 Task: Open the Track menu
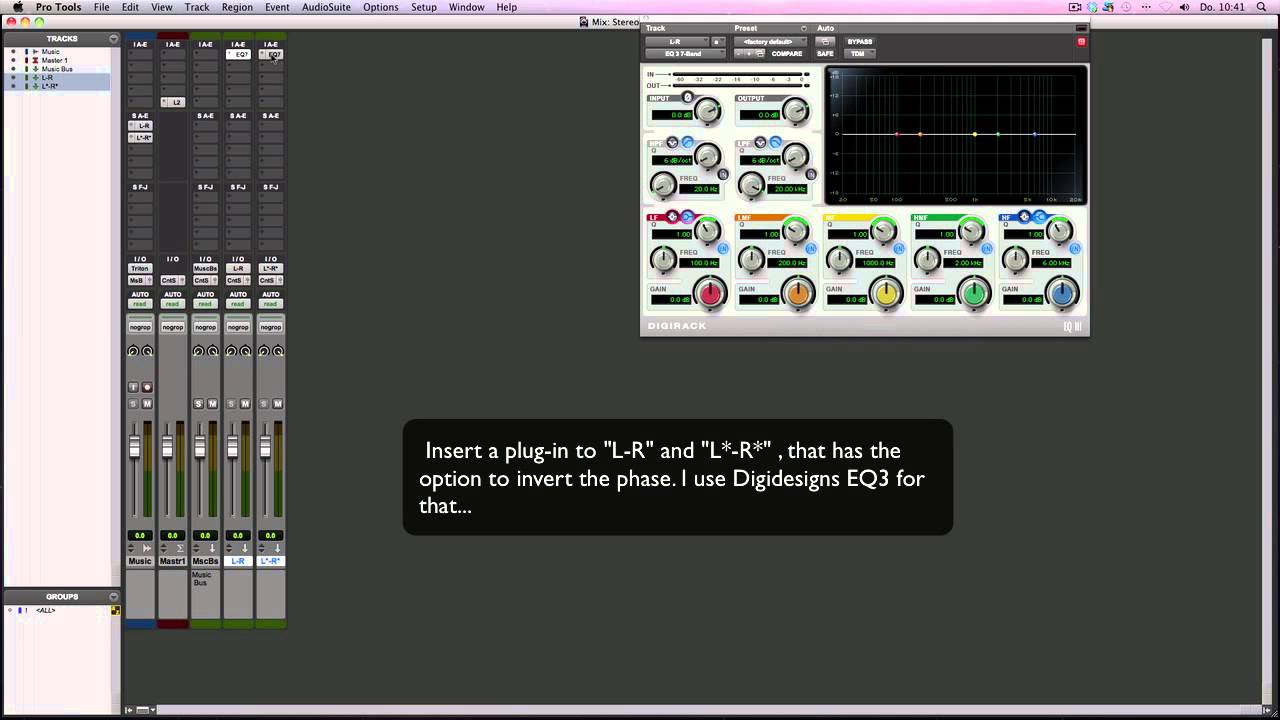tap(197, 7)
